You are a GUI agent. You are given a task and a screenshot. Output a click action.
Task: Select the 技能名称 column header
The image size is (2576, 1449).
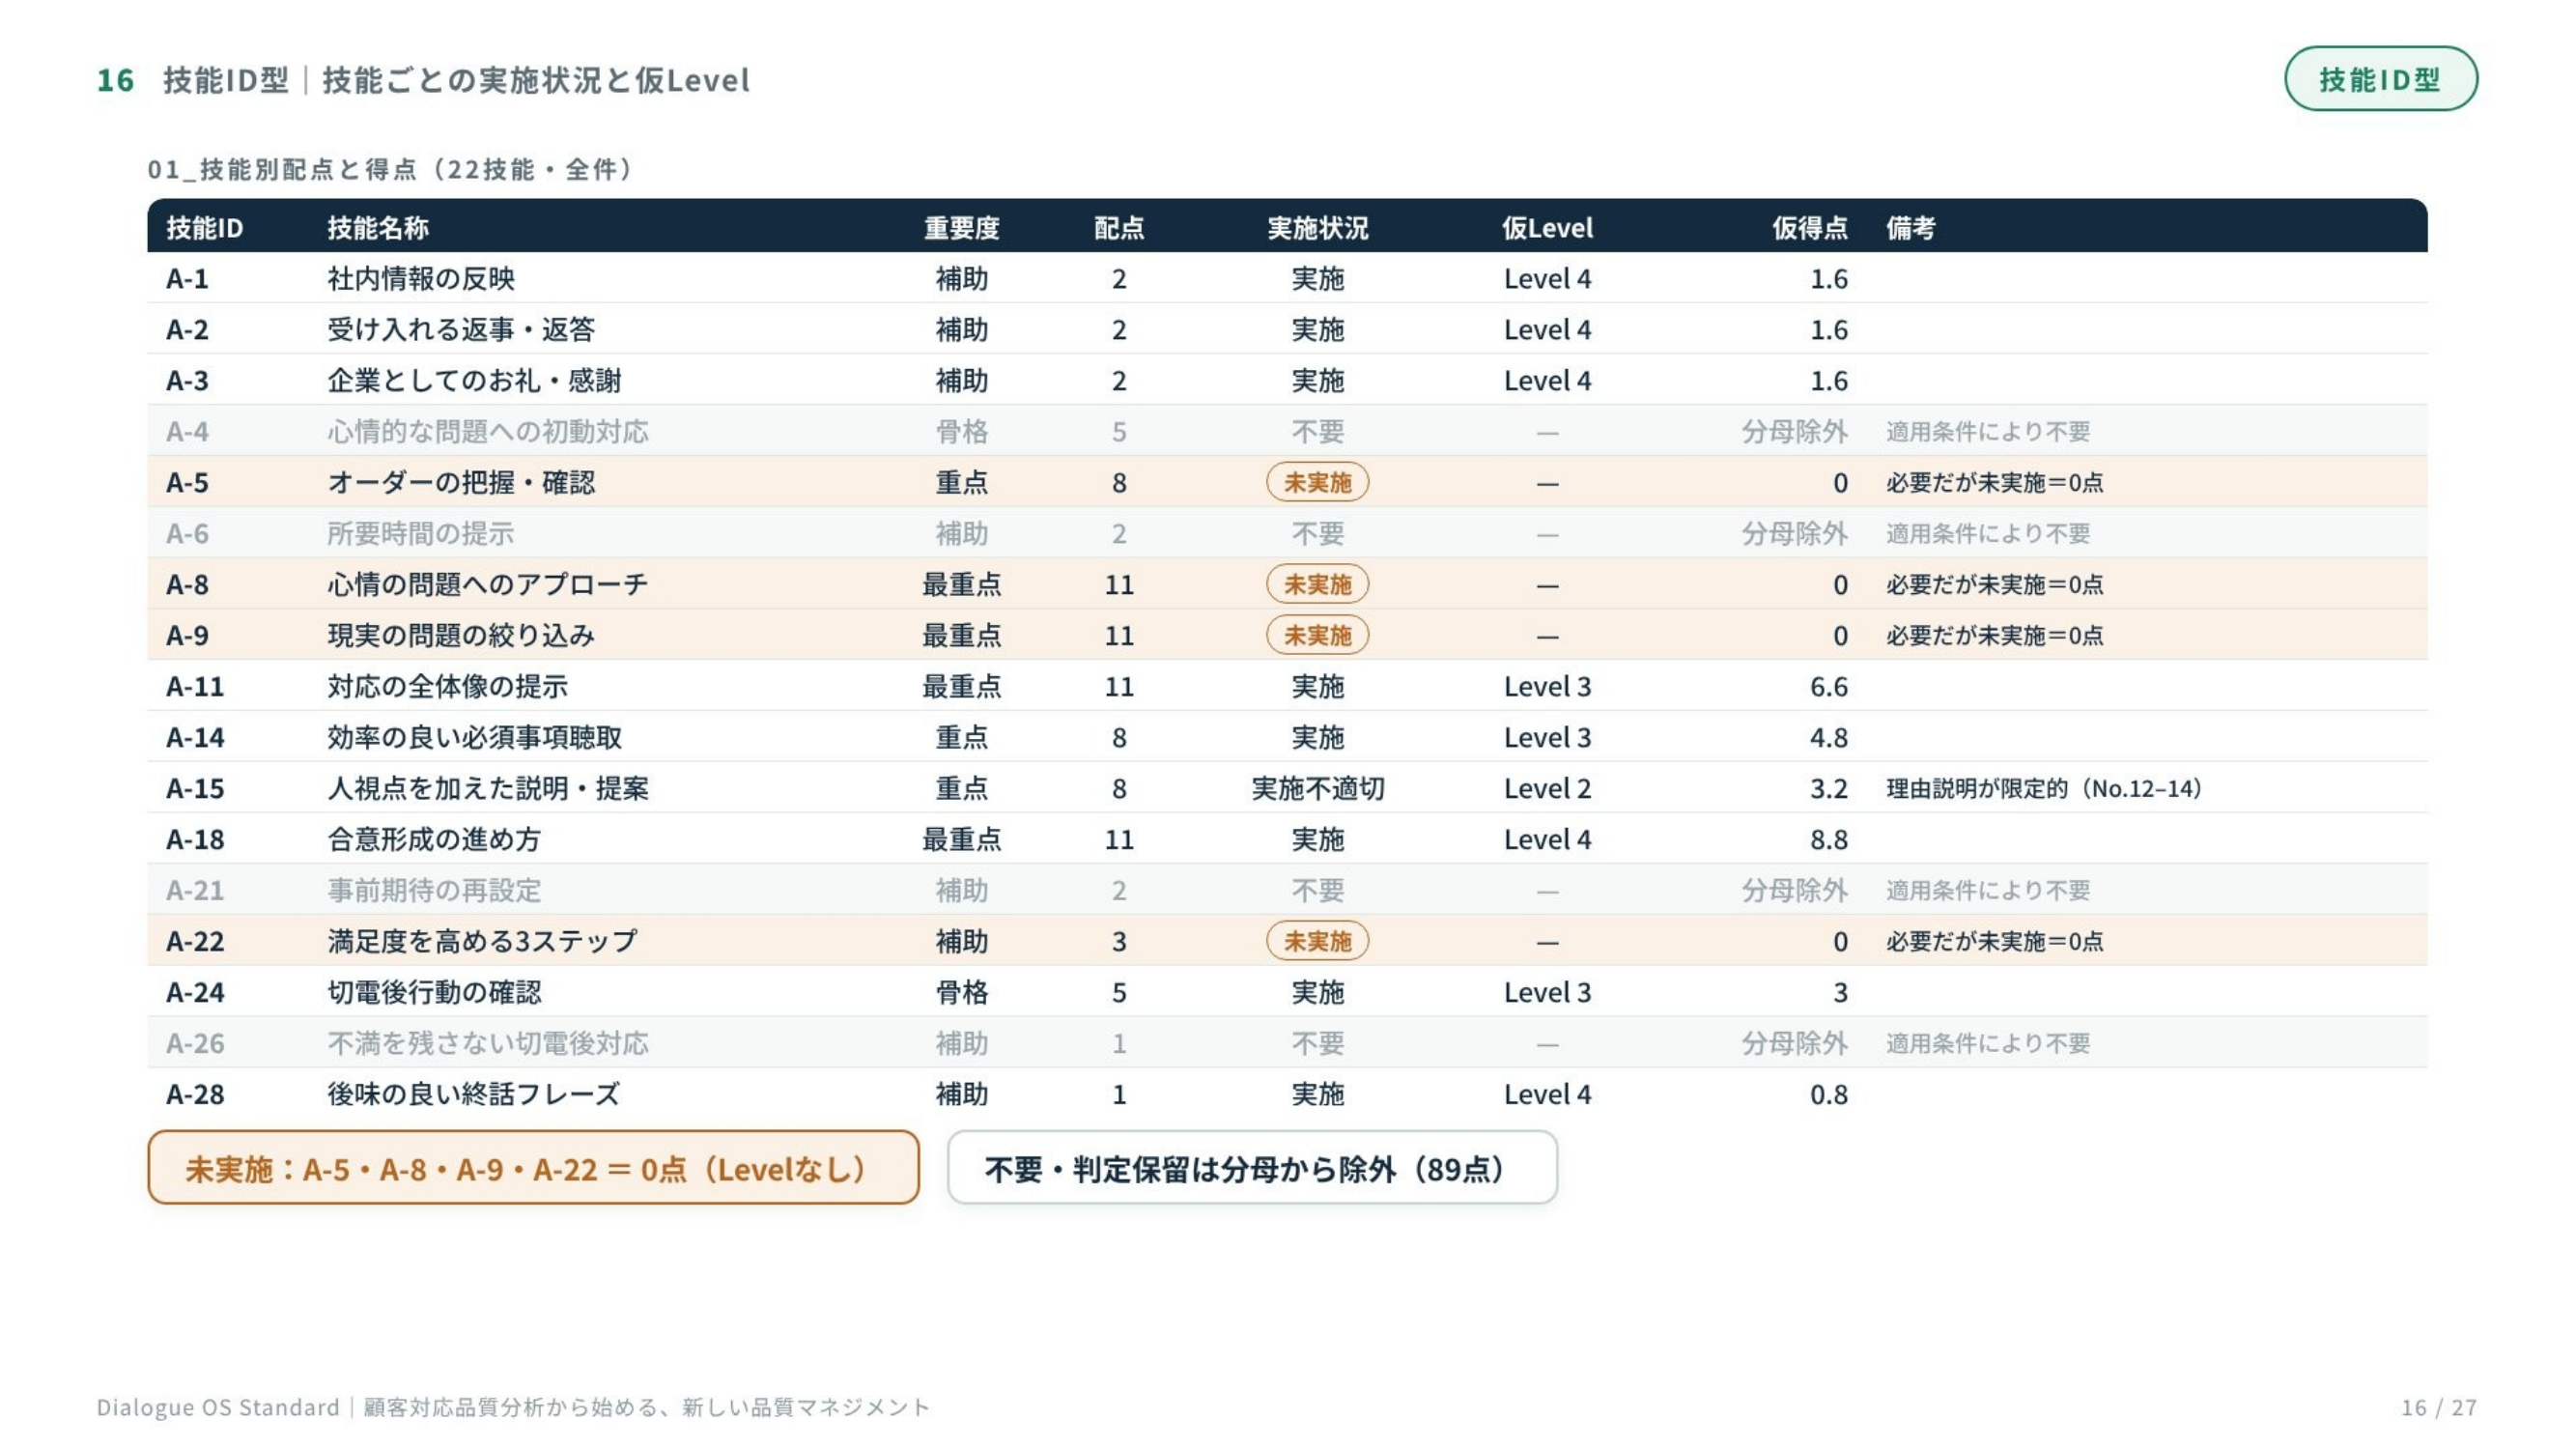378,228
